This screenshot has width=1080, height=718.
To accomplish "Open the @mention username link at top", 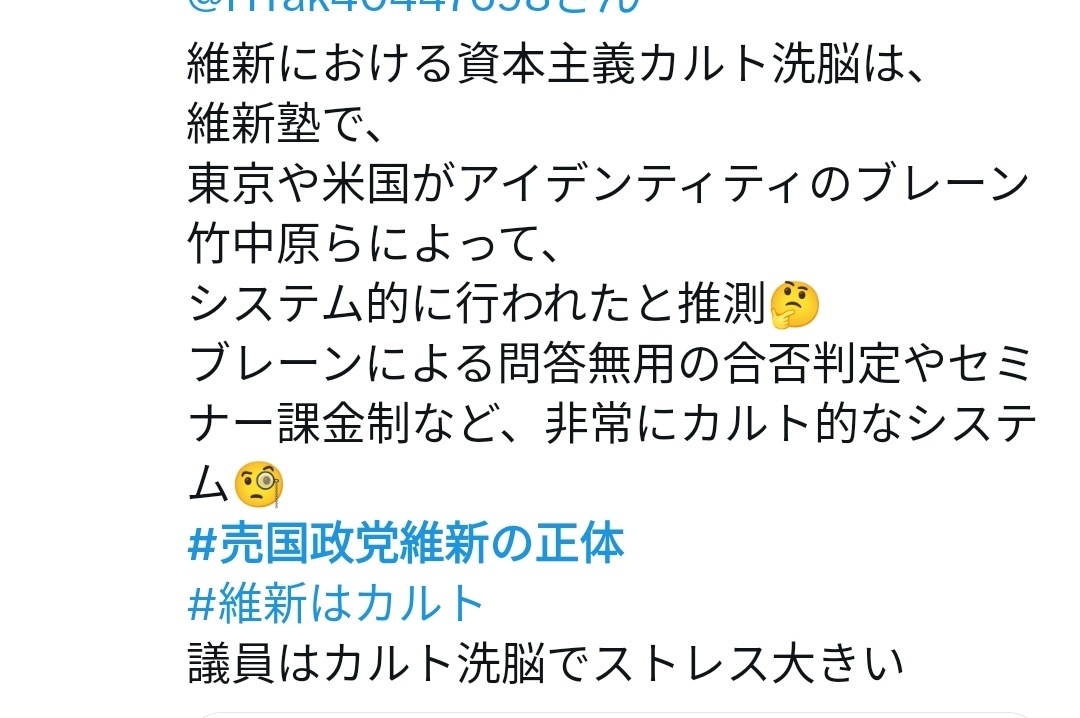I will (413, 6).
